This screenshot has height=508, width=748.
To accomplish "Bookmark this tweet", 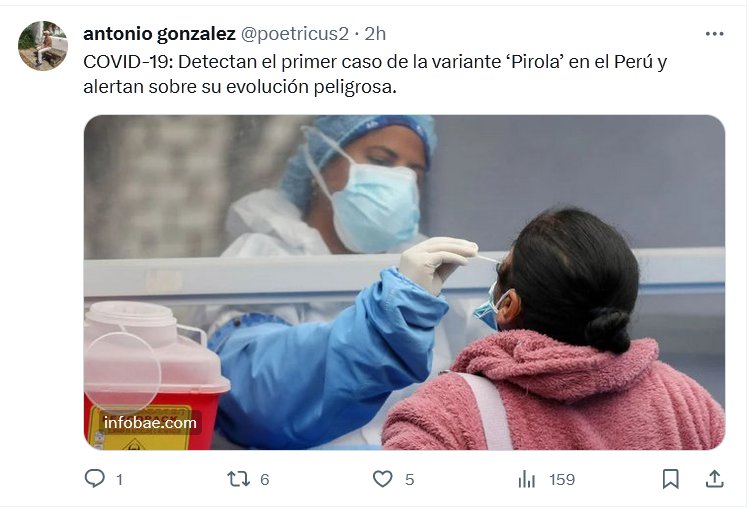I will pos(671,479).
